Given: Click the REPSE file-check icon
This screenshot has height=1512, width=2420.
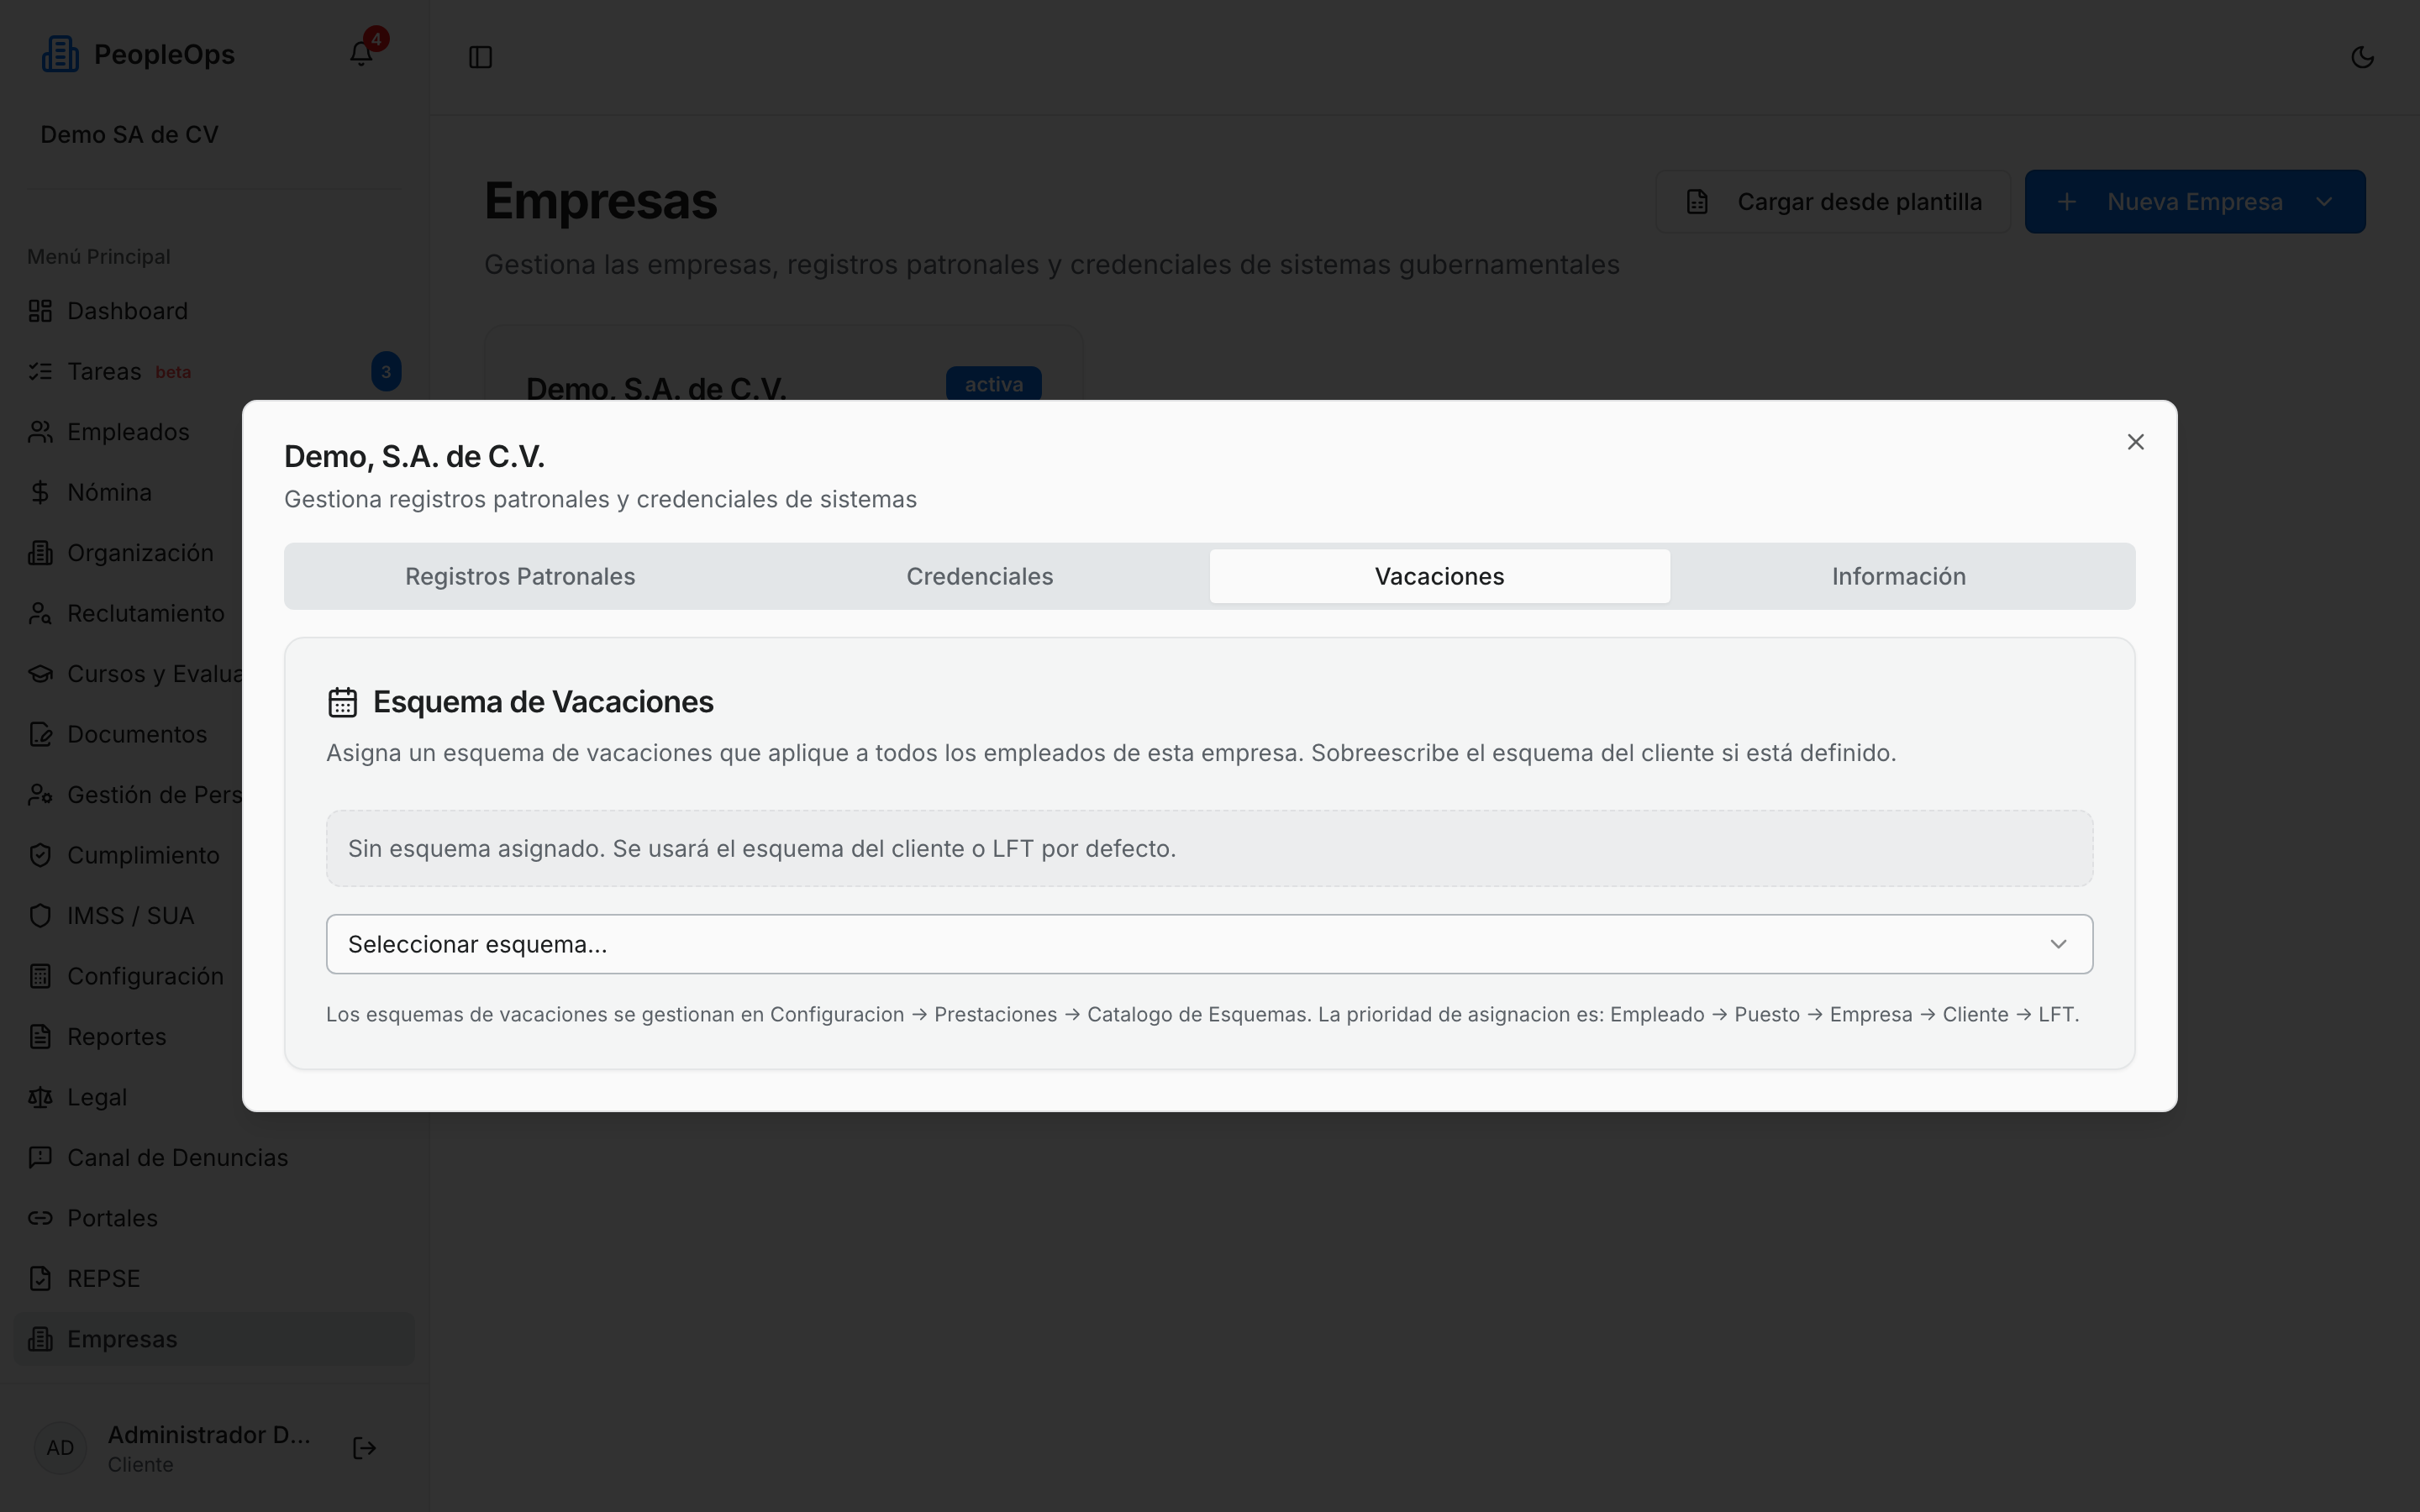Looking at the screenshot, I should click(x=40, y=1279).
